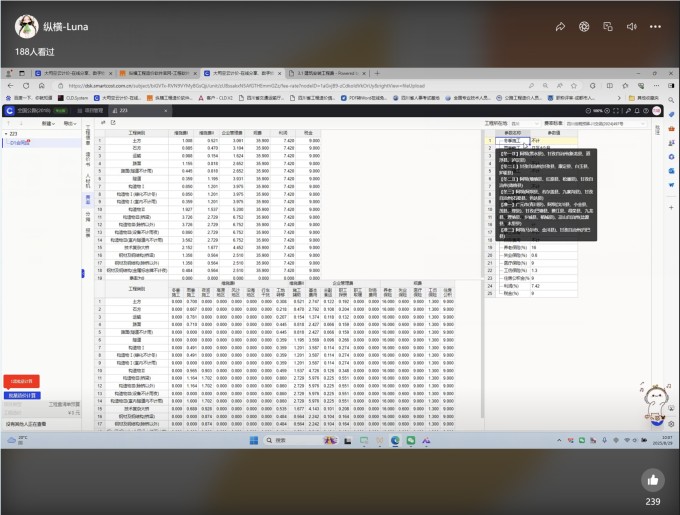
Task: Click the Windows Start button on taskbar
Action: coord(256,440)
